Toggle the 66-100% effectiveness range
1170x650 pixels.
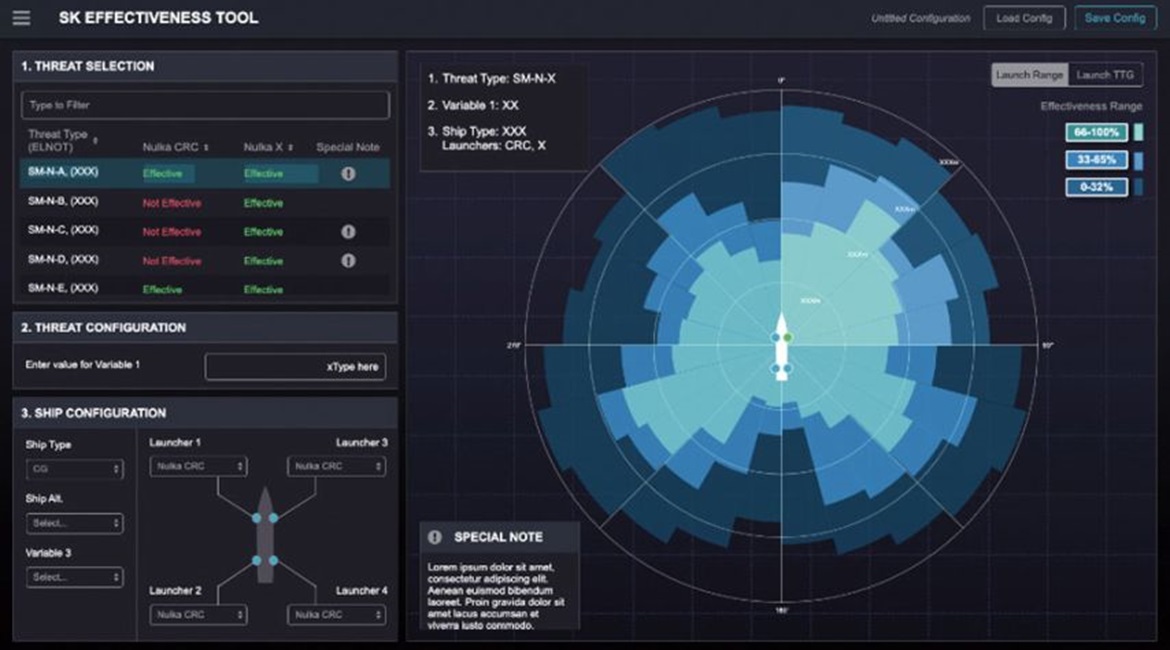[1096, 132]
